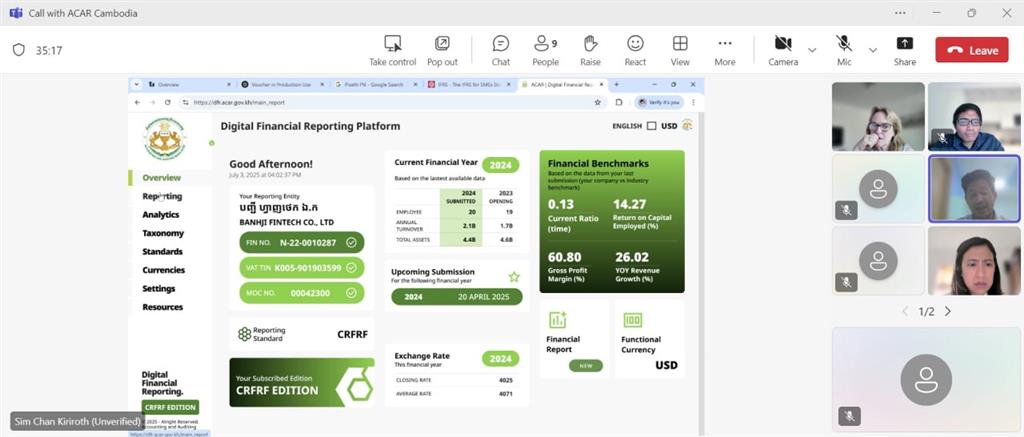
Task: Open the Currencies sidebar item
Action: pyautogui.click(x=163, y=270)
